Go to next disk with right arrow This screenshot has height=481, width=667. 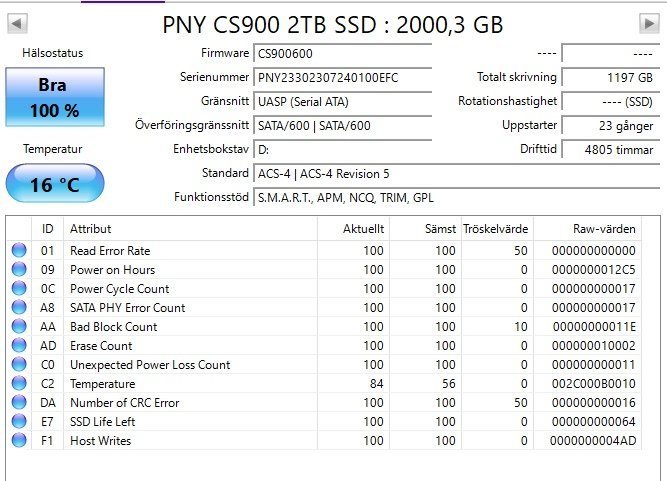coord(649,23)
